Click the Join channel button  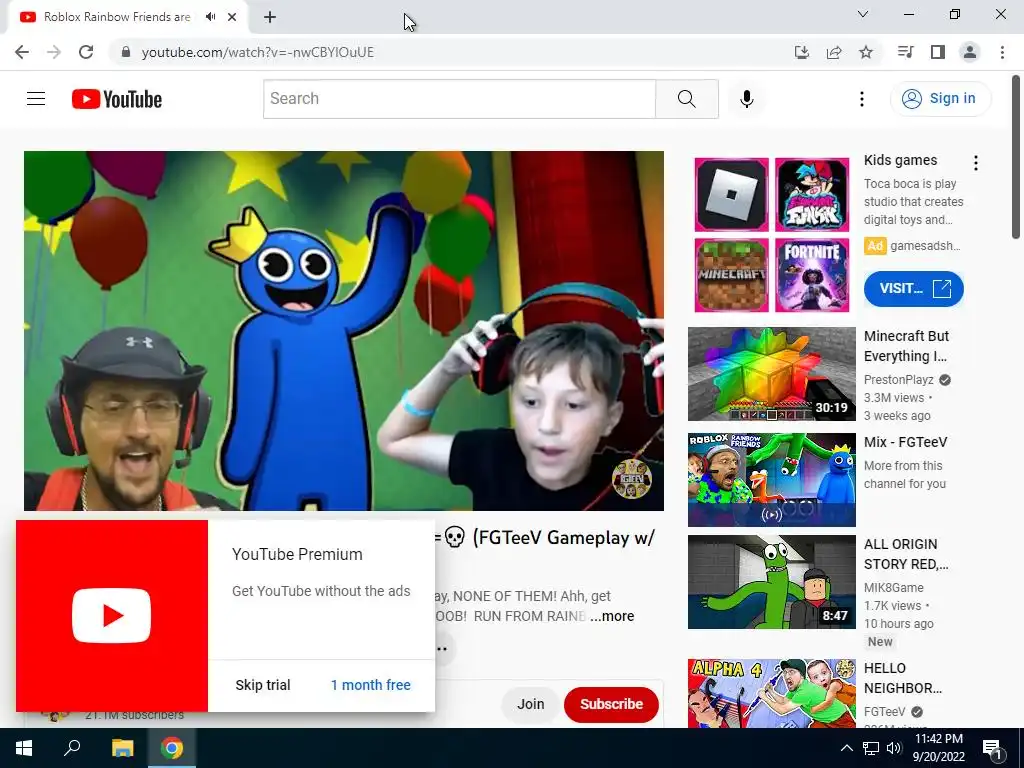point(530,704)
